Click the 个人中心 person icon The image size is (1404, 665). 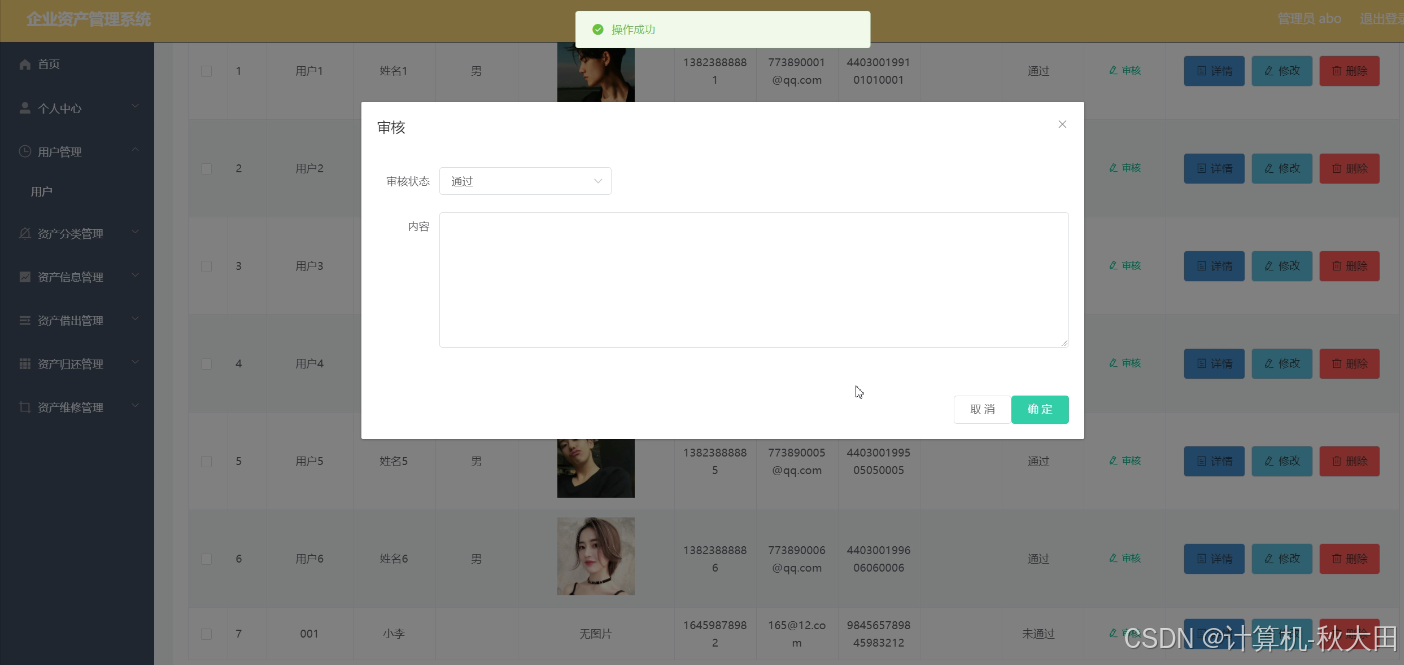pyautogui.click(x=25, y=108)
